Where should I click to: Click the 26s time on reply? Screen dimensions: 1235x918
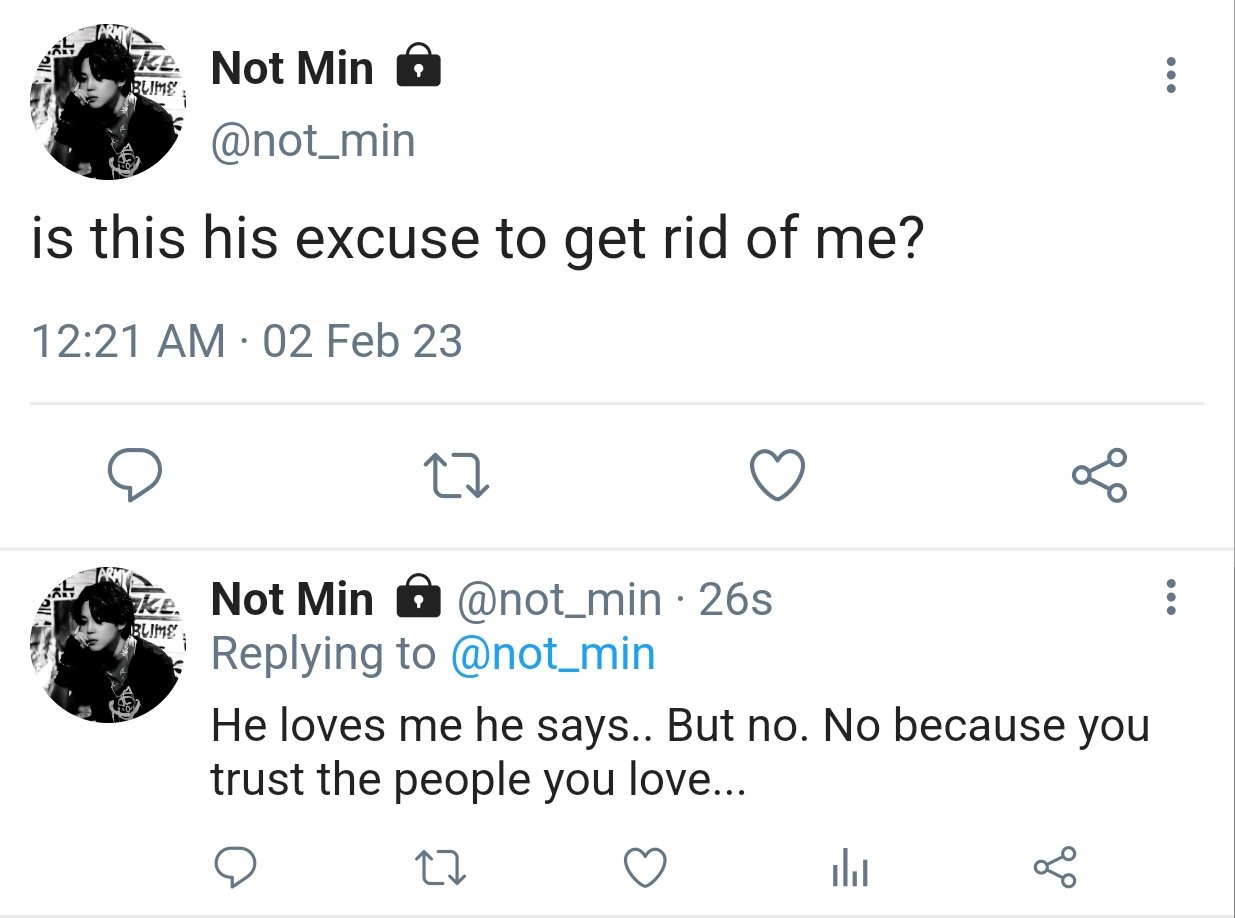(x=735, y=600)
